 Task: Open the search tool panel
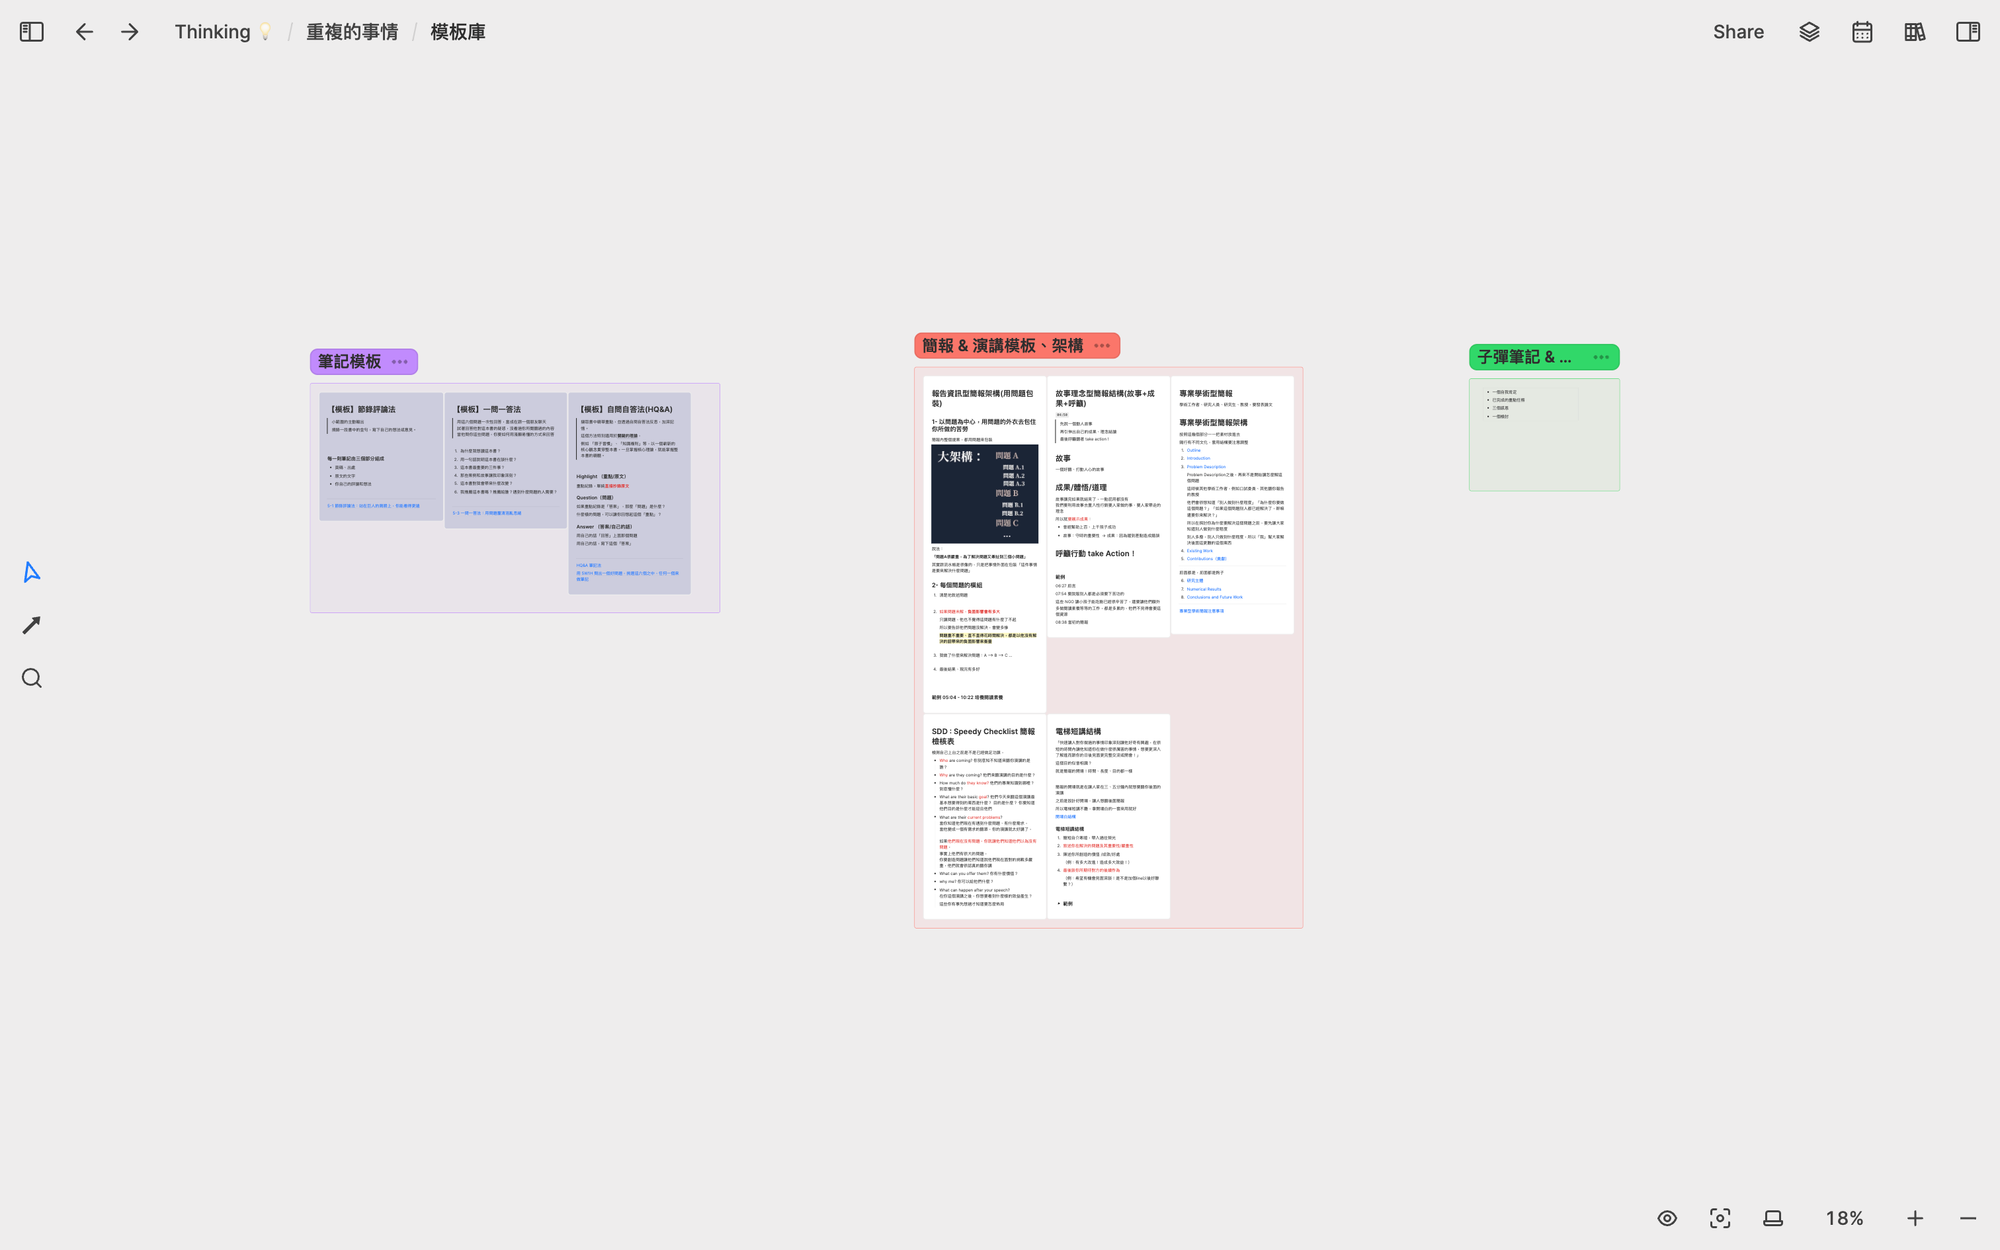[x=32, y=678]
